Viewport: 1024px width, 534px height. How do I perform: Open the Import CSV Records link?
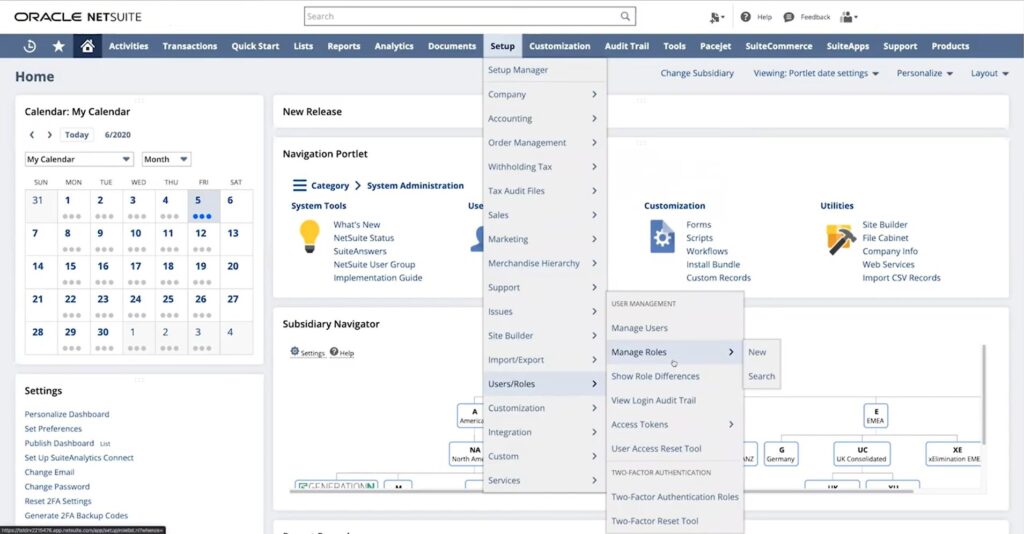point(901,277)
